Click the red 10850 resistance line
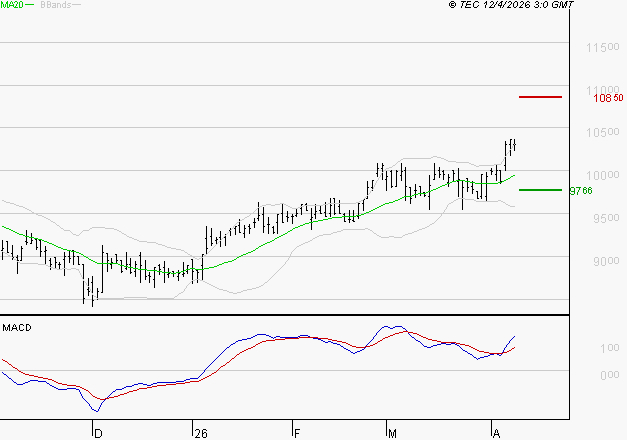 540,97
